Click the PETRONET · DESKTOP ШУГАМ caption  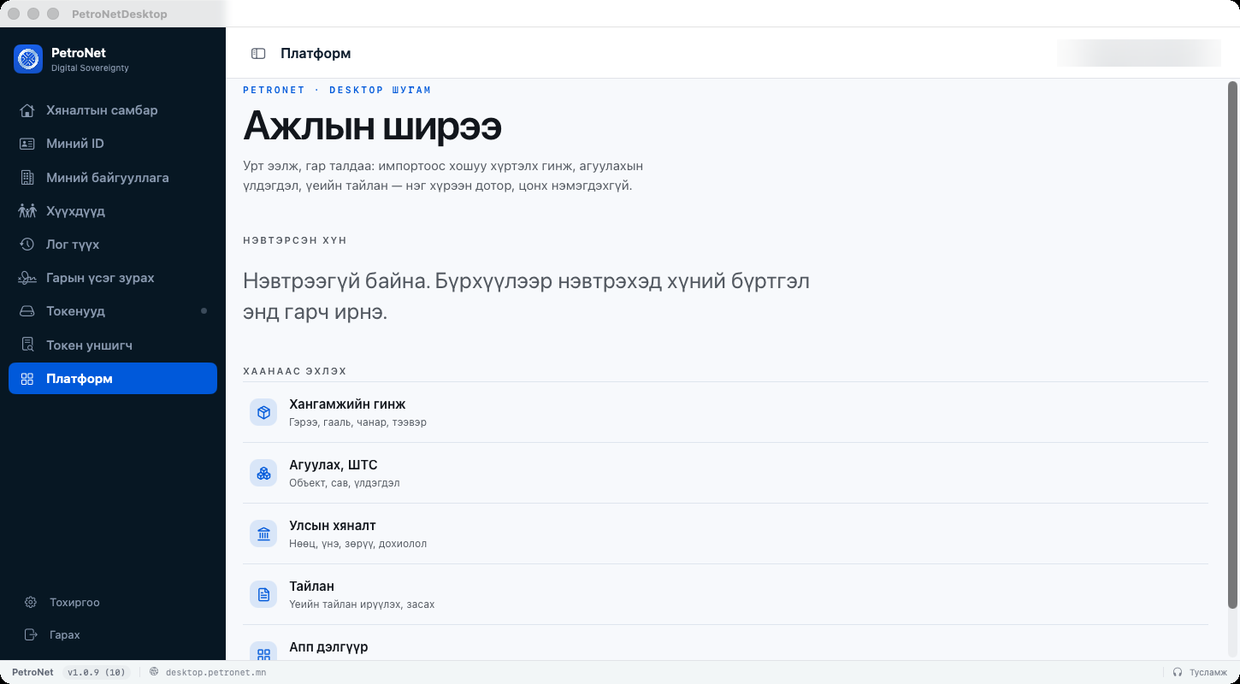point(337,90)
